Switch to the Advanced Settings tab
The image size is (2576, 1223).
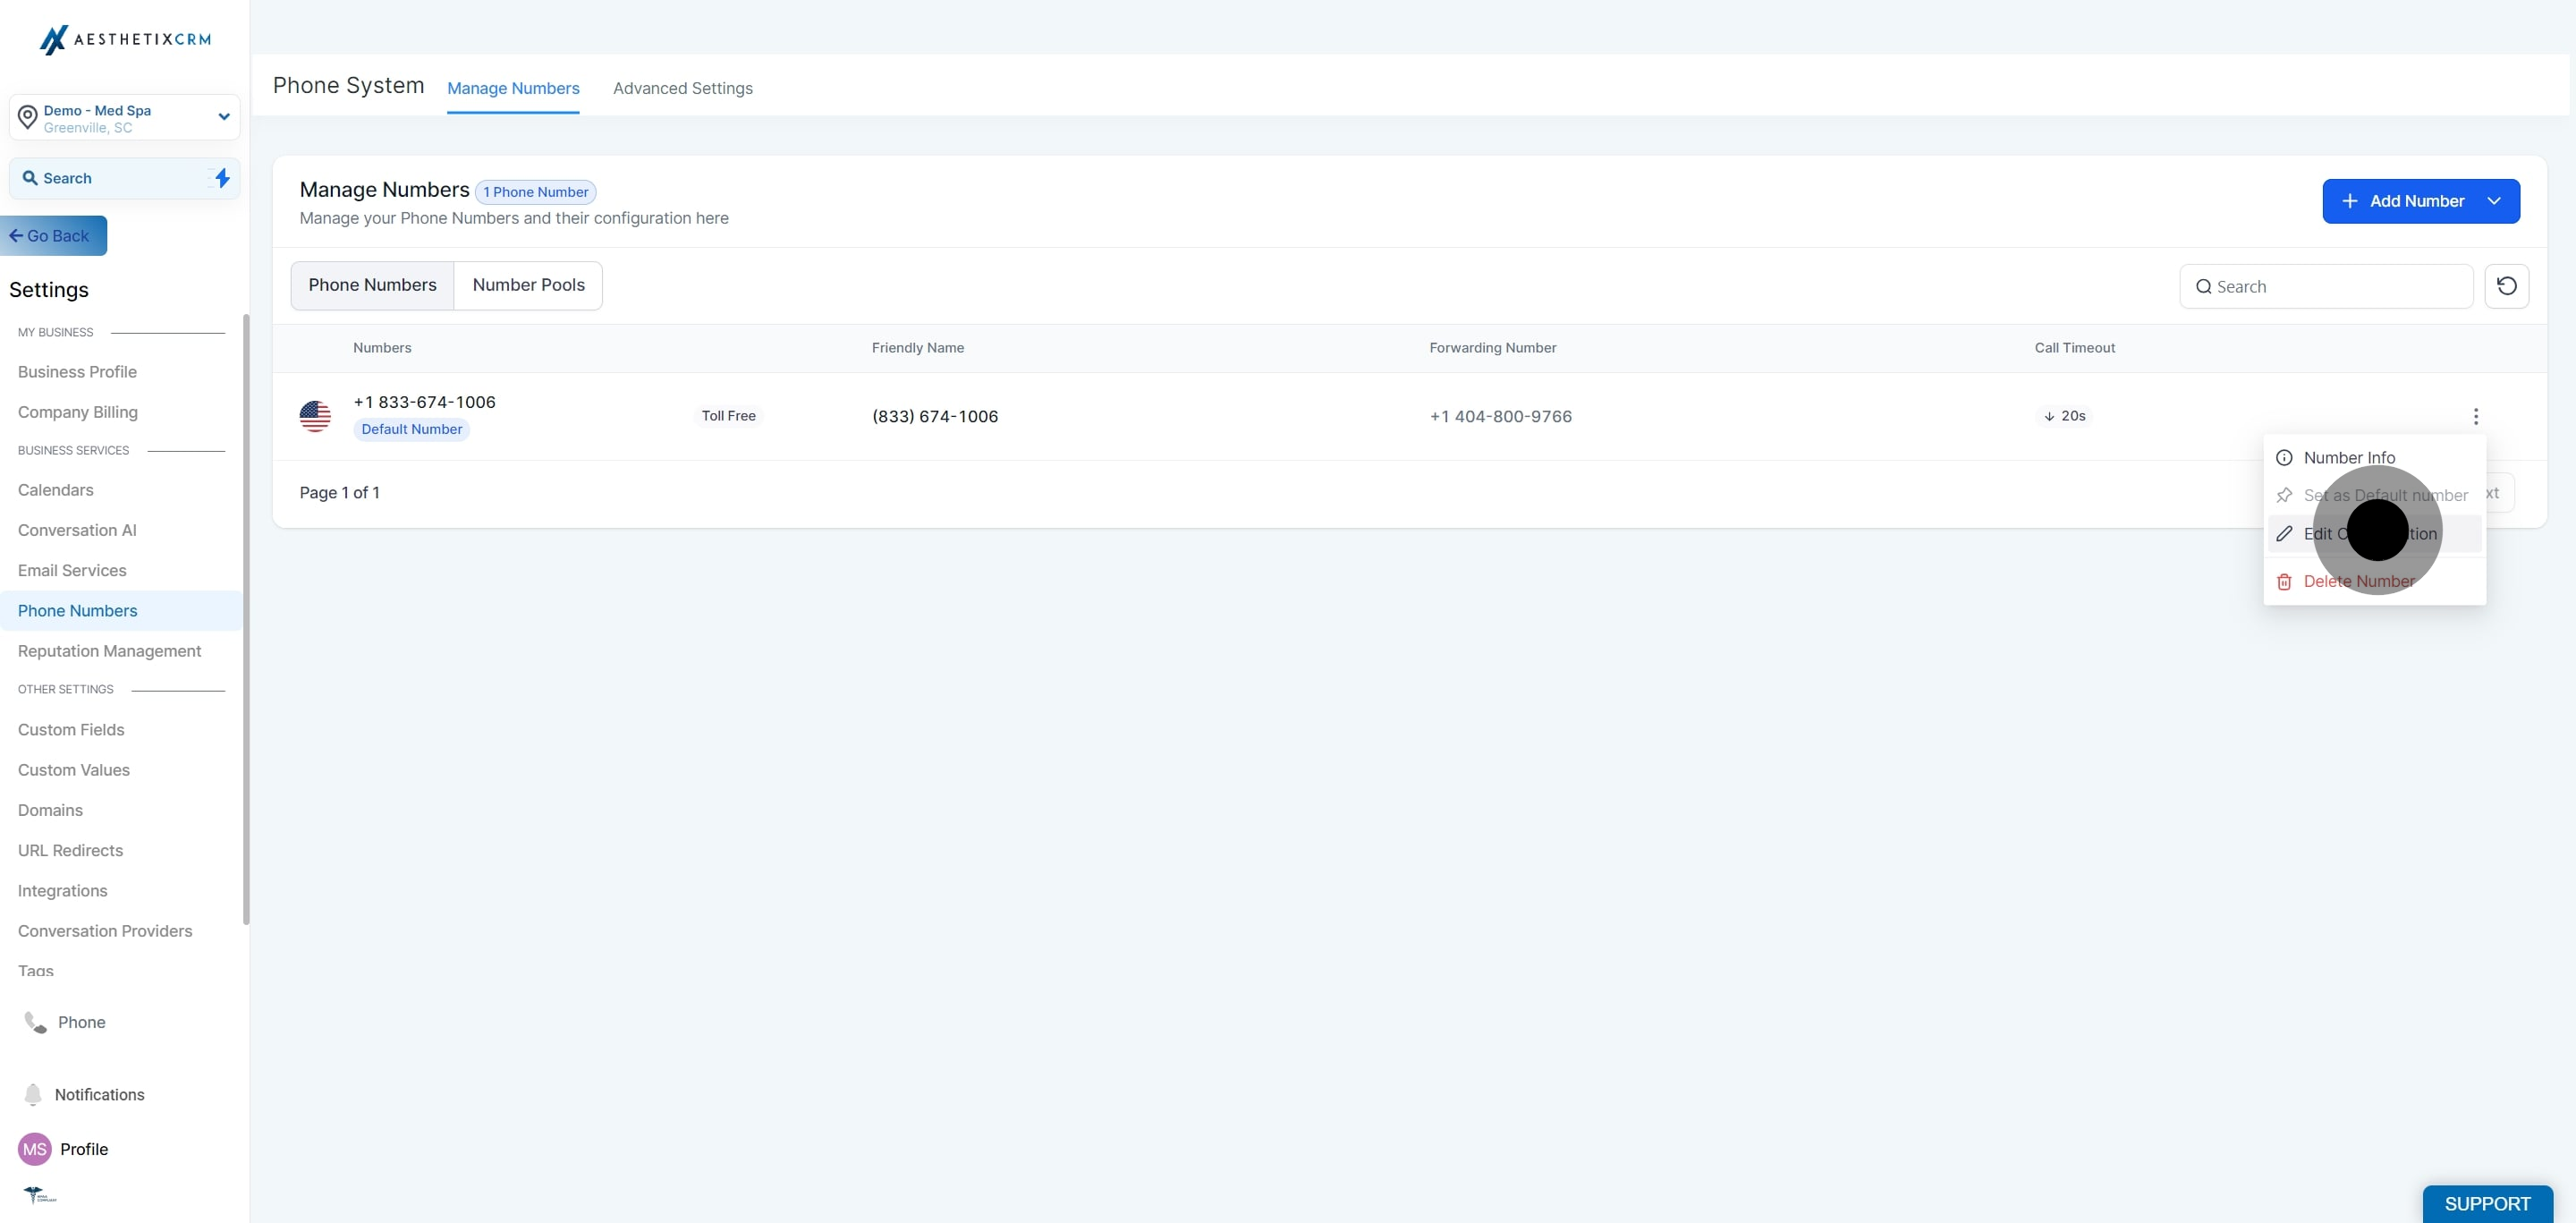point(682,88)
